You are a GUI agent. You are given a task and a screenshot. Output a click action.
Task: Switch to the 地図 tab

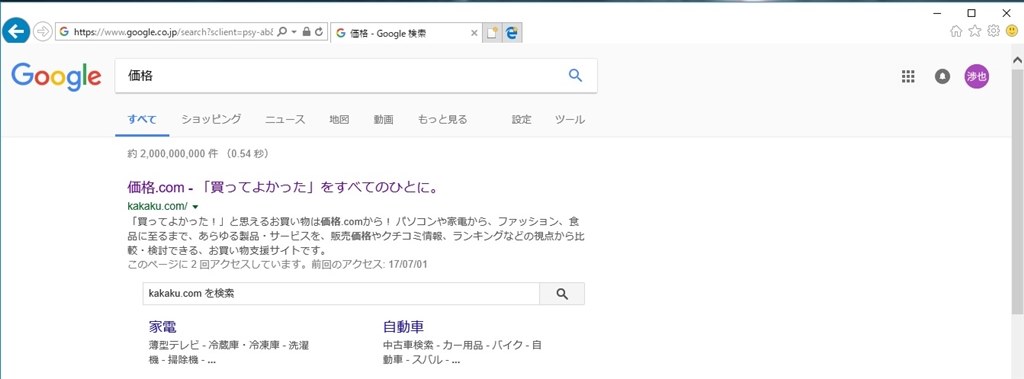click(x=340, y=120)
